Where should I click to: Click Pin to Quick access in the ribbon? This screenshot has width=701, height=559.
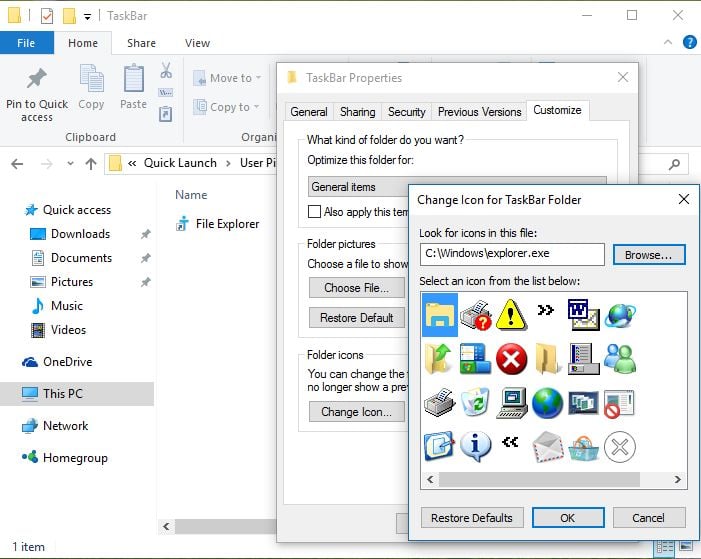(37, 95)
